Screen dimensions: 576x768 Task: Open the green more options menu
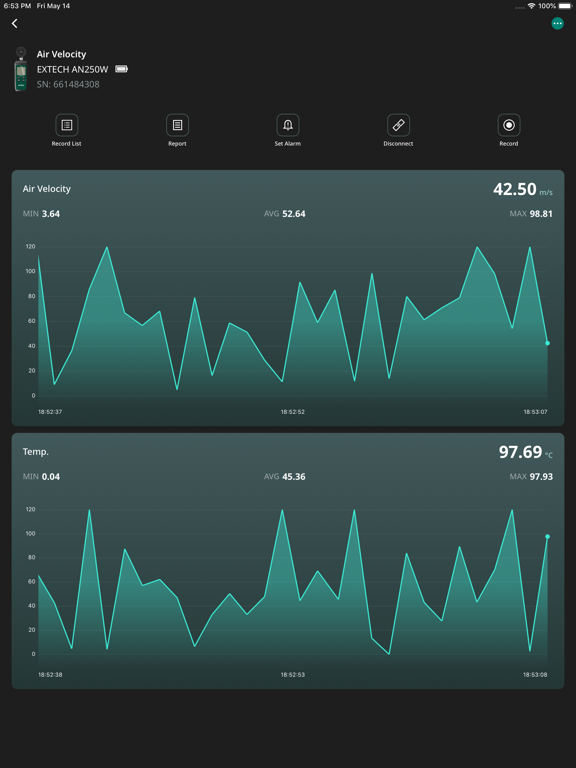pyautogui.click(x=557, y=24)
